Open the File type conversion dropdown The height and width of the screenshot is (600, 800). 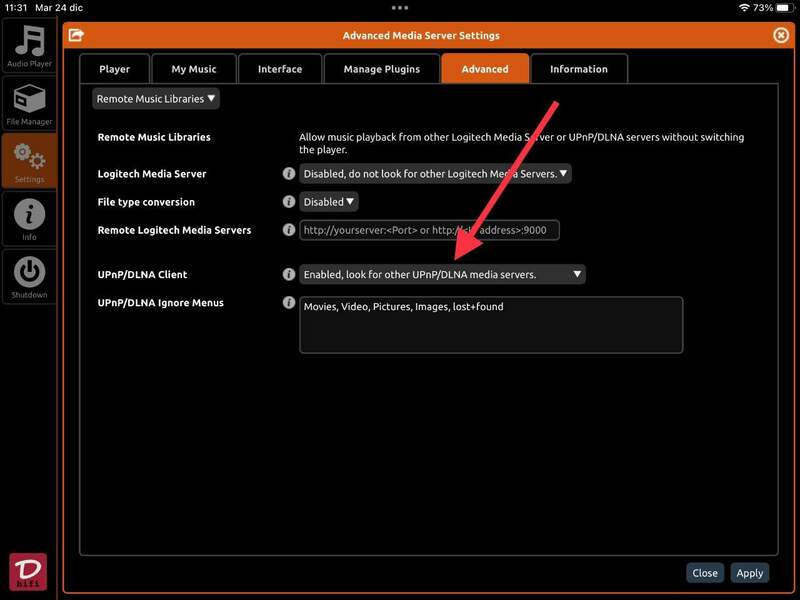(x=329, y=202)
